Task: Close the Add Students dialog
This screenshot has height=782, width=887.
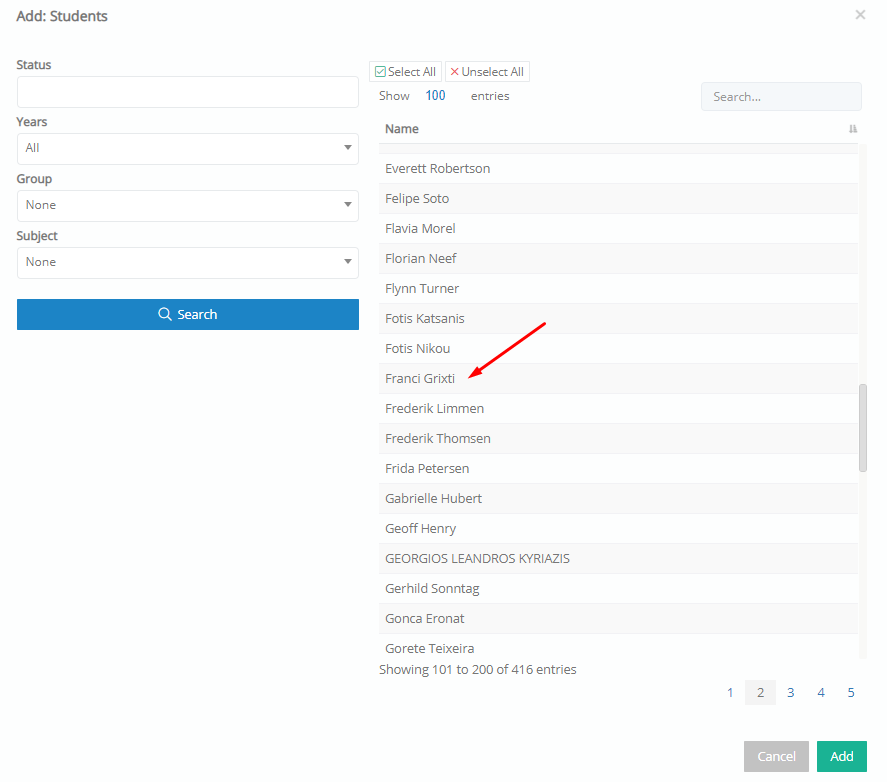Action: click(x=860, y=15)
